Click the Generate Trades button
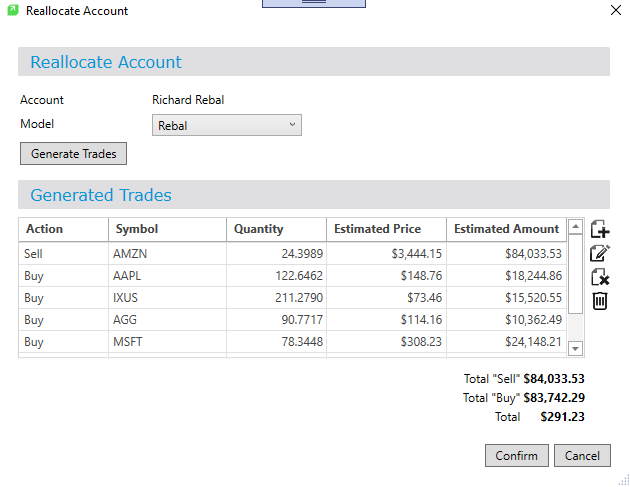The width and height of the screenshot is (630, 487). coord(74,153)
